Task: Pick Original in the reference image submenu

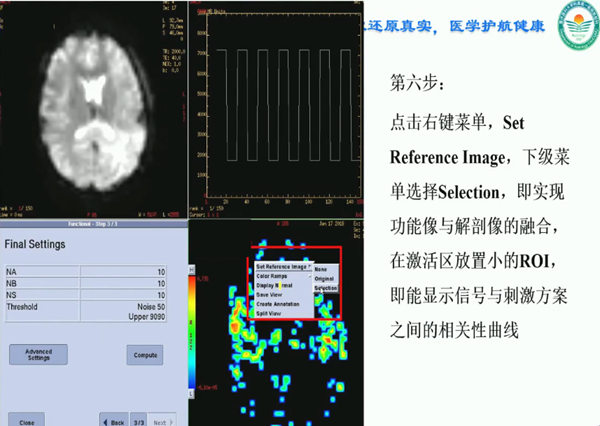Action: tap(325, 277)
